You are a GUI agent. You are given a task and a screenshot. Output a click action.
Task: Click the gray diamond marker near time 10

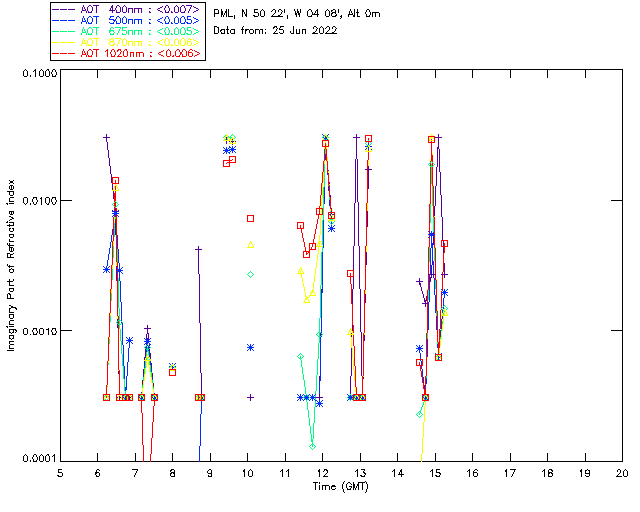(x=251, y=274)
